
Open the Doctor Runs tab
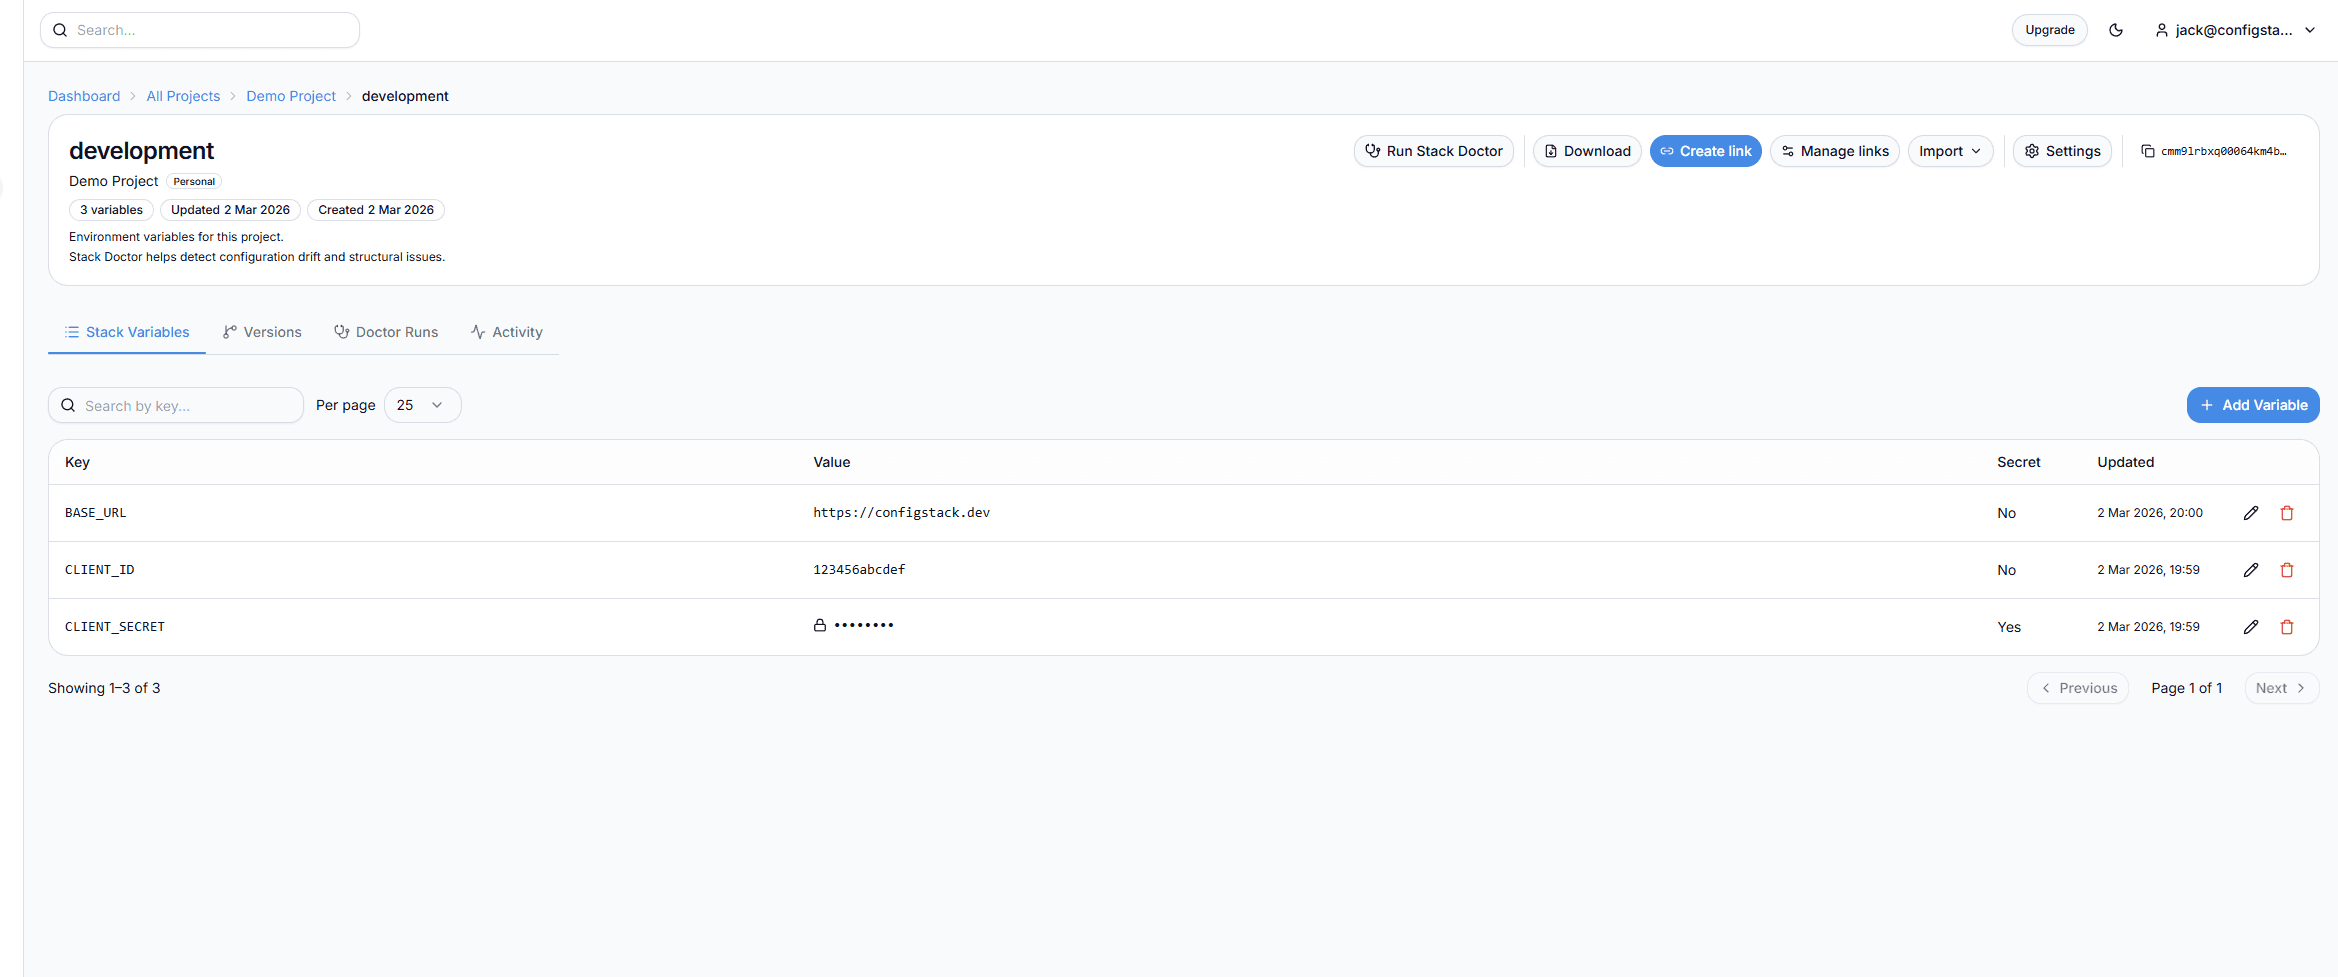(x=386, y=332)
